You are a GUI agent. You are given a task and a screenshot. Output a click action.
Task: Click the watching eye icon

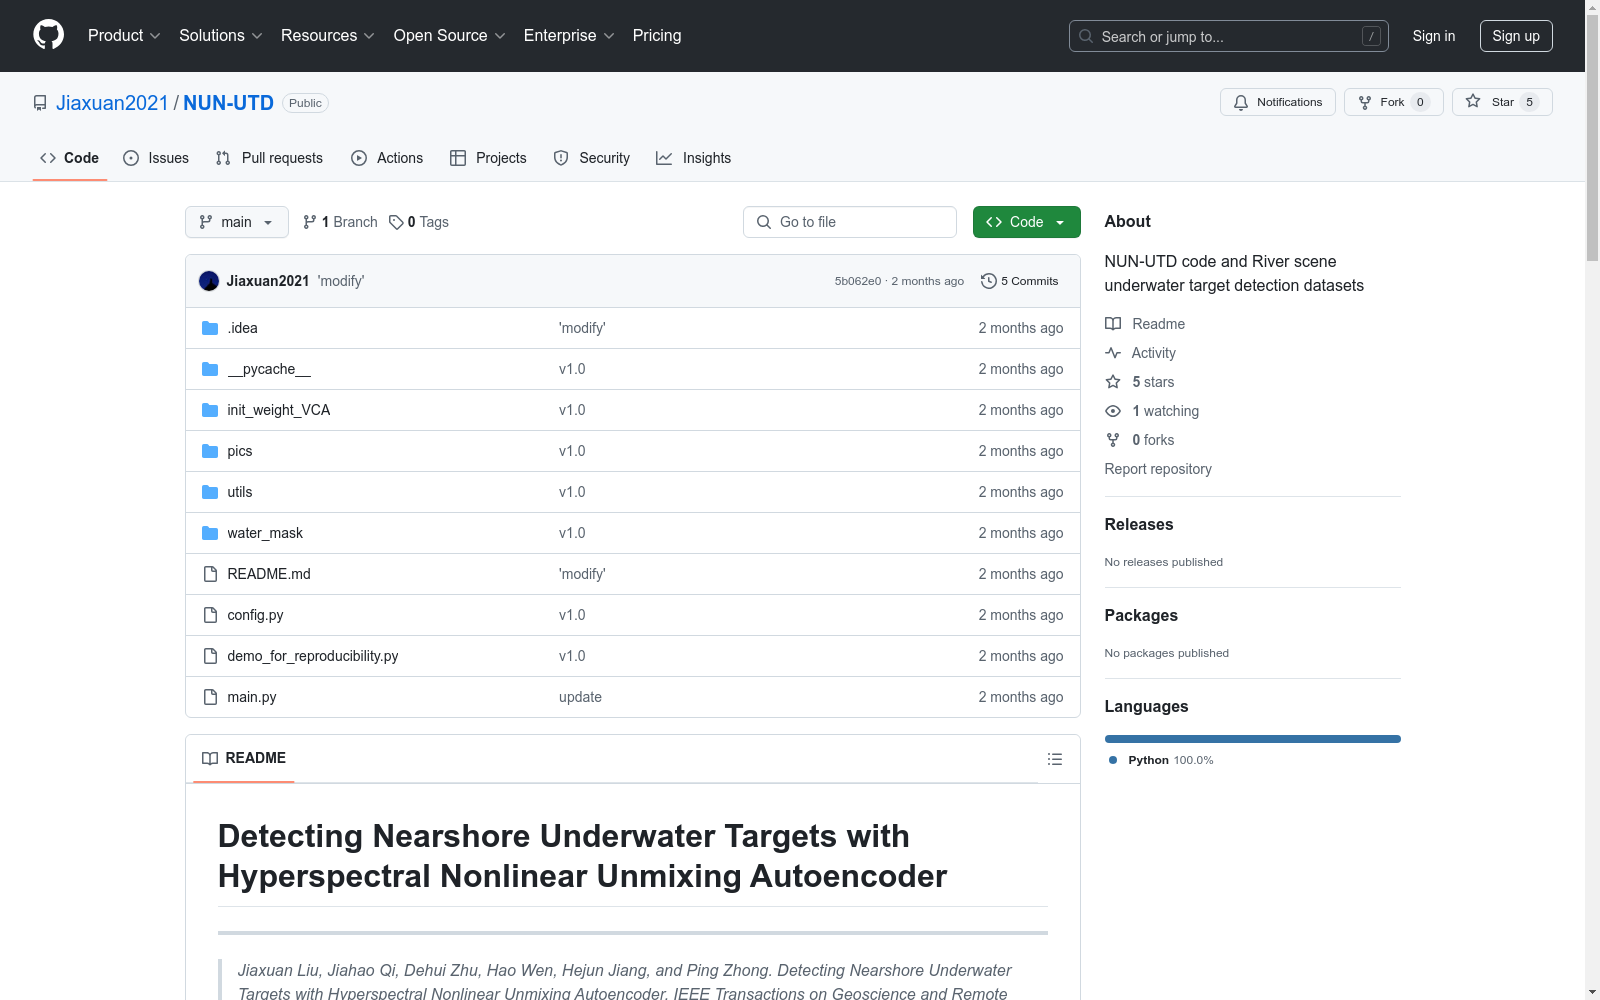pyautogui.click(x=1113, y=411)
